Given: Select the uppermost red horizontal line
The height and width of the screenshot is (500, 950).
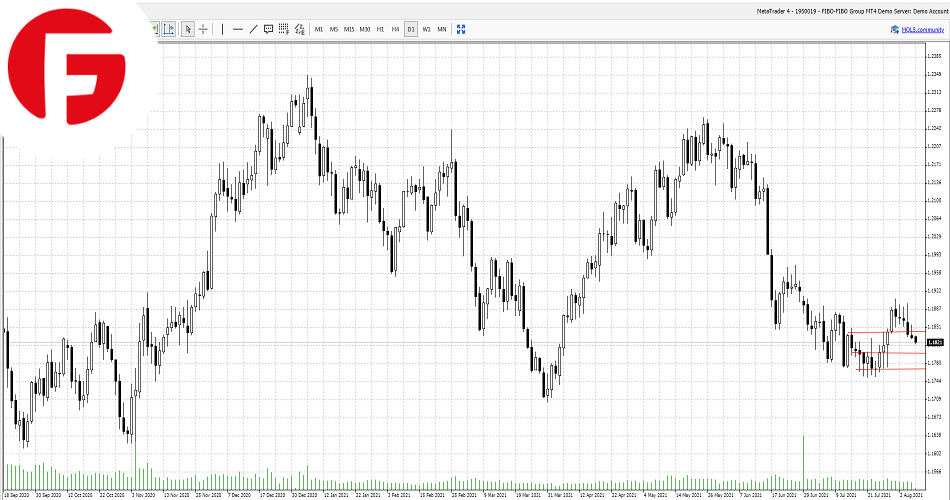Looking at the screenshot, I should 888,332.
